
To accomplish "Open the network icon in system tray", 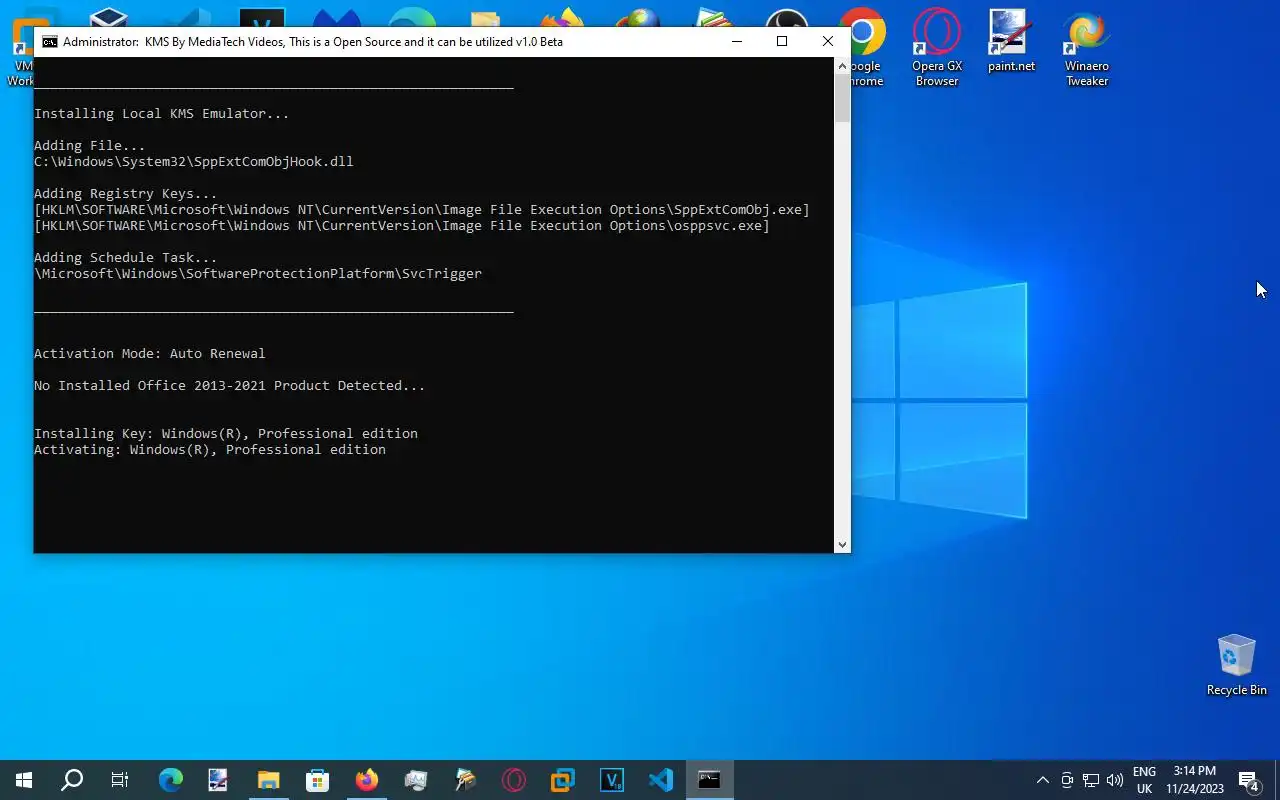I will coord(1091,780).
